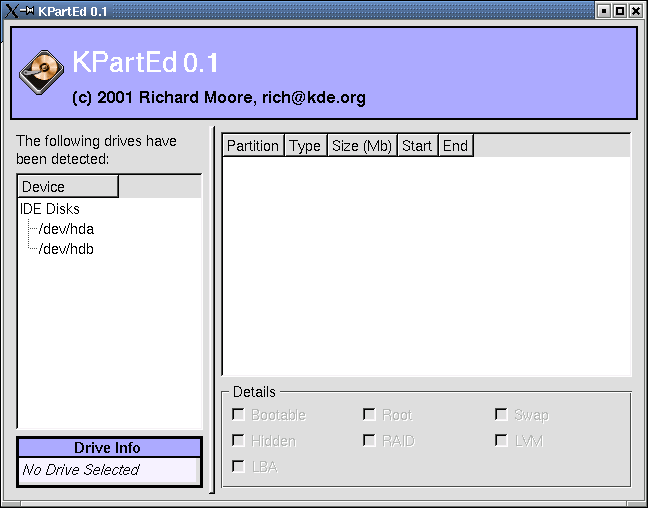The height and width of the screenshot is (508, 648).
Task: Click the Start column header
Action: (417, 145)
